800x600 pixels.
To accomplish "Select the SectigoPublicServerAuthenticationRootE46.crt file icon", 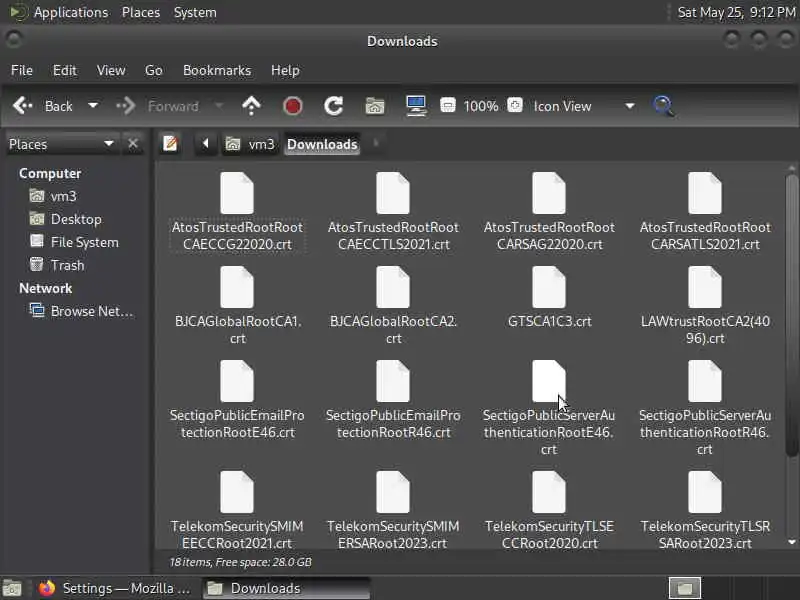I will coord(549,381).
